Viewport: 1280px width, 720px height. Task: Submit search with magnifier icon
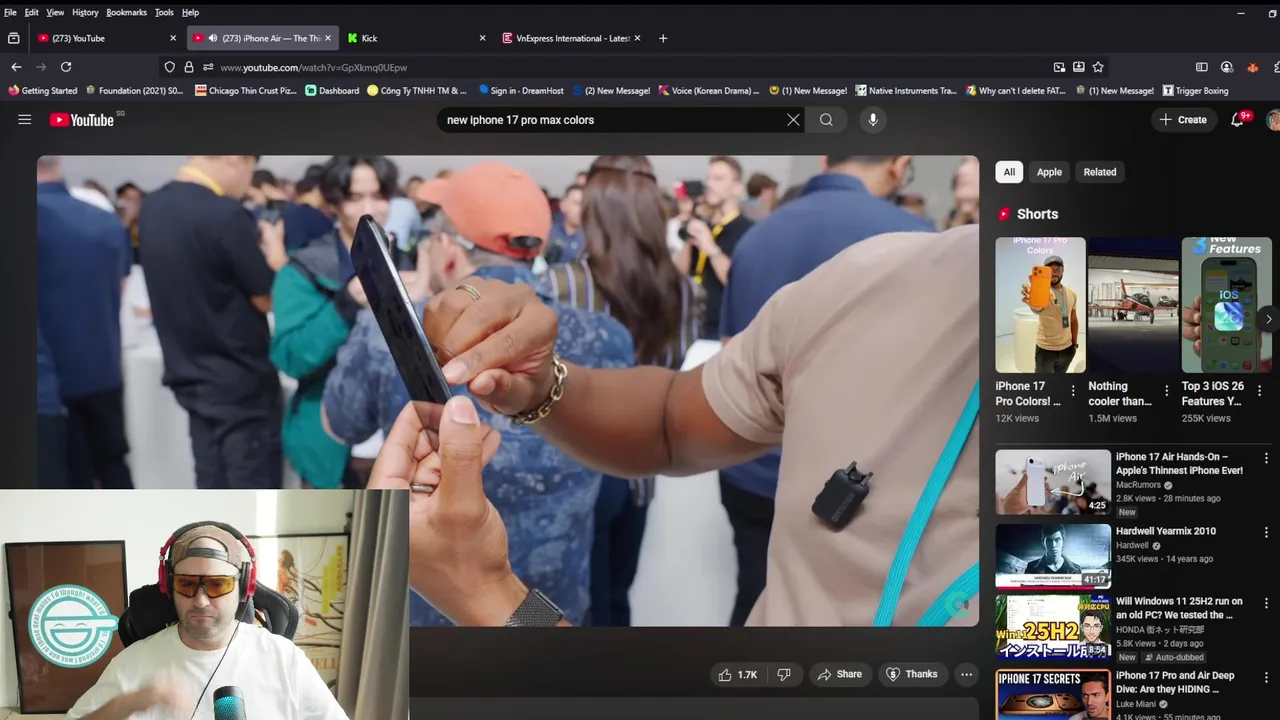pyautogui.click(x=826, y=120)
